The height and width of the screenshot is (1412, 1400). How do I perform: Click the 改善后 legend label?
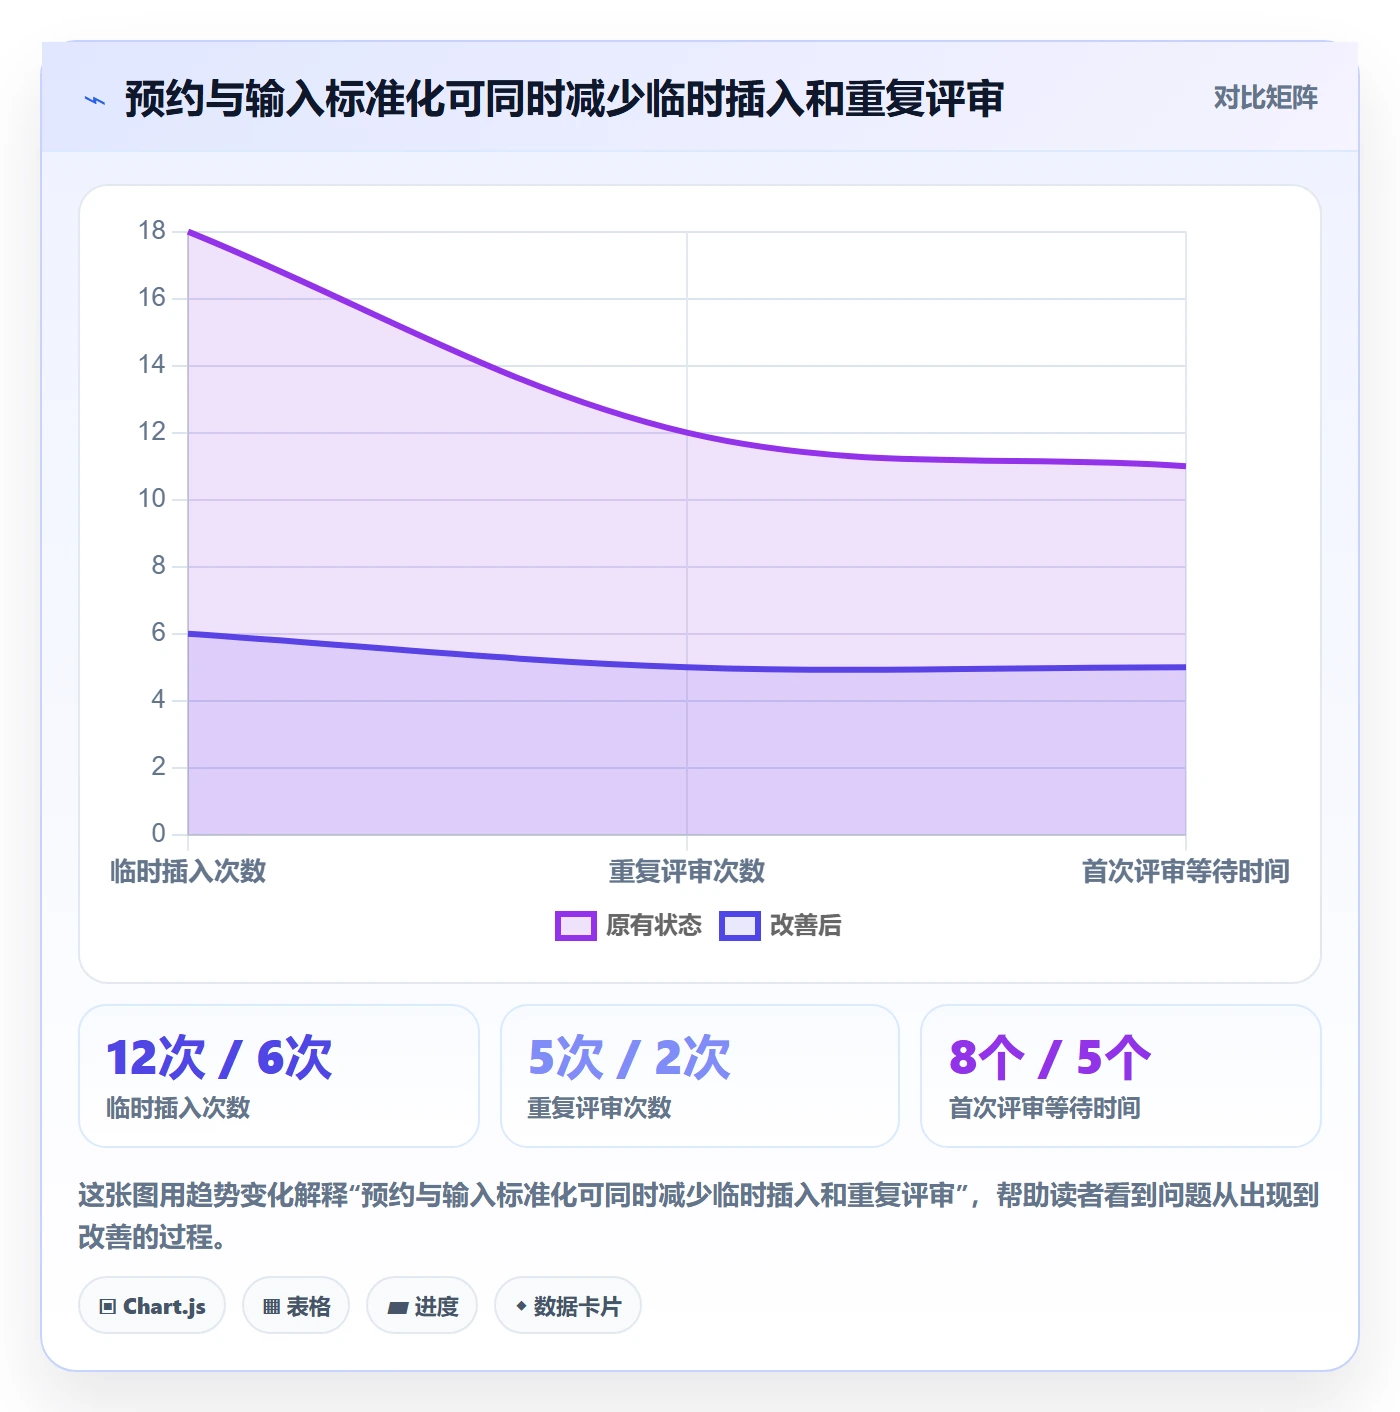coord(805,926)
